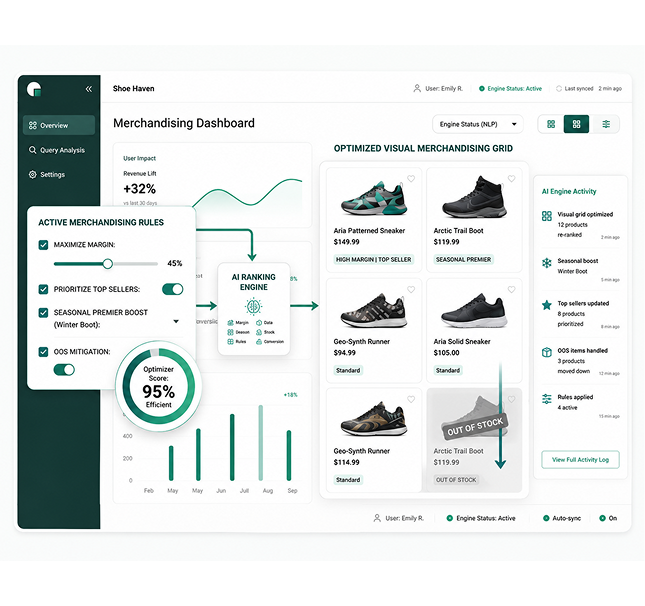Click the Top sellers updated star icon

(x=547, y=305)
